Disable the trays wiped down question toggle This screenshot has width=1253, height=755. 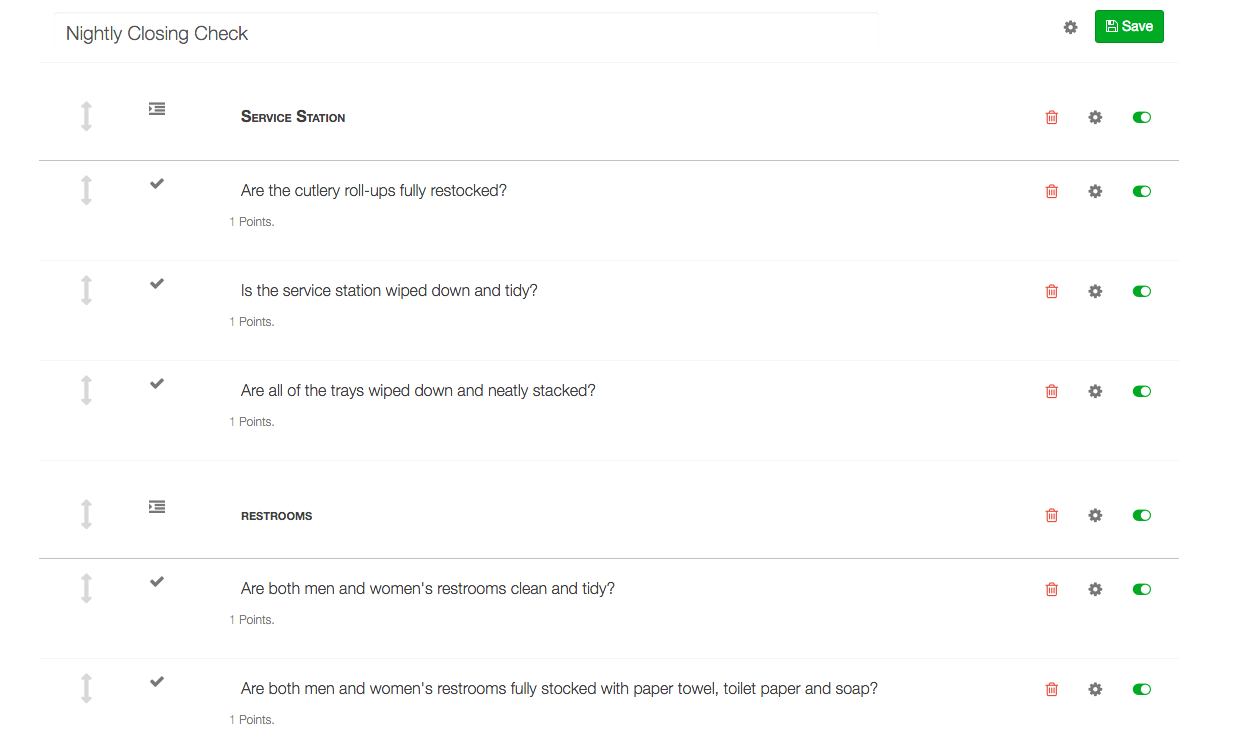(x=1142, y=391)
